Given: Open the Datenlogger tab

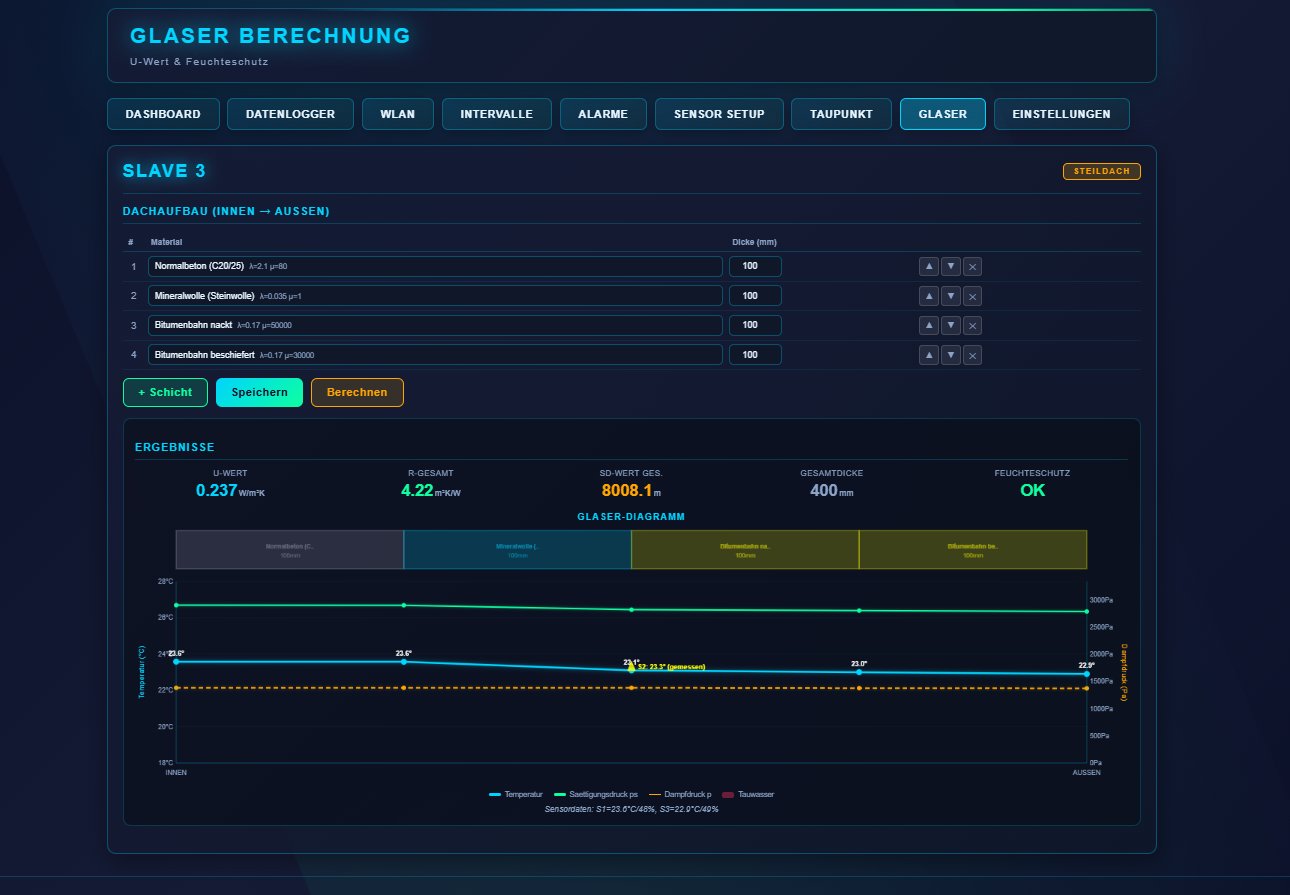Looking at the screenshot, I should click(x=290, y=114).
